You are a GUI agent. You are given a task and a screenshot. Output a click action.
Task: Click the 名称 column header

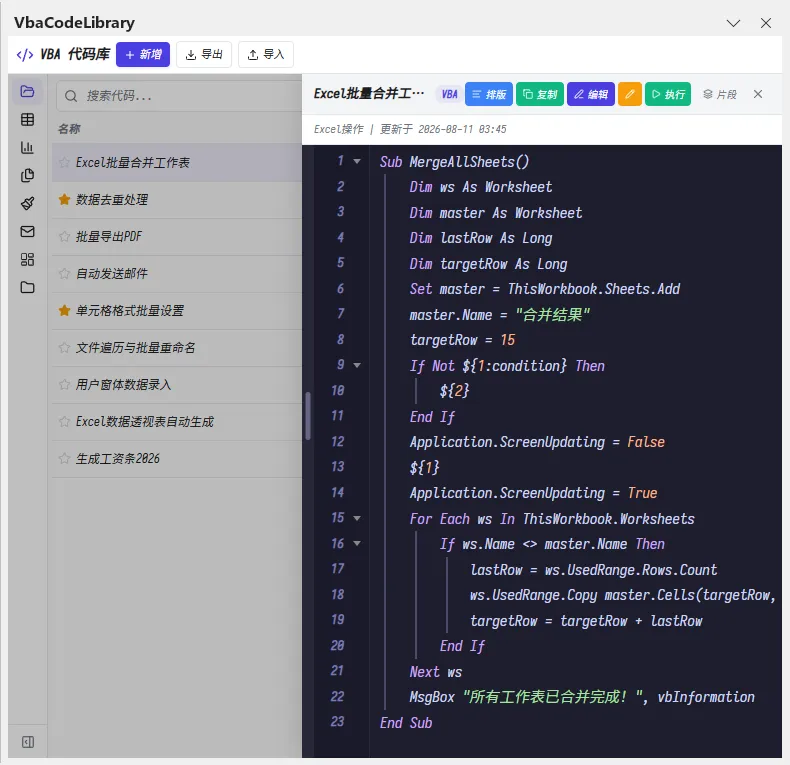click(69, 129)
